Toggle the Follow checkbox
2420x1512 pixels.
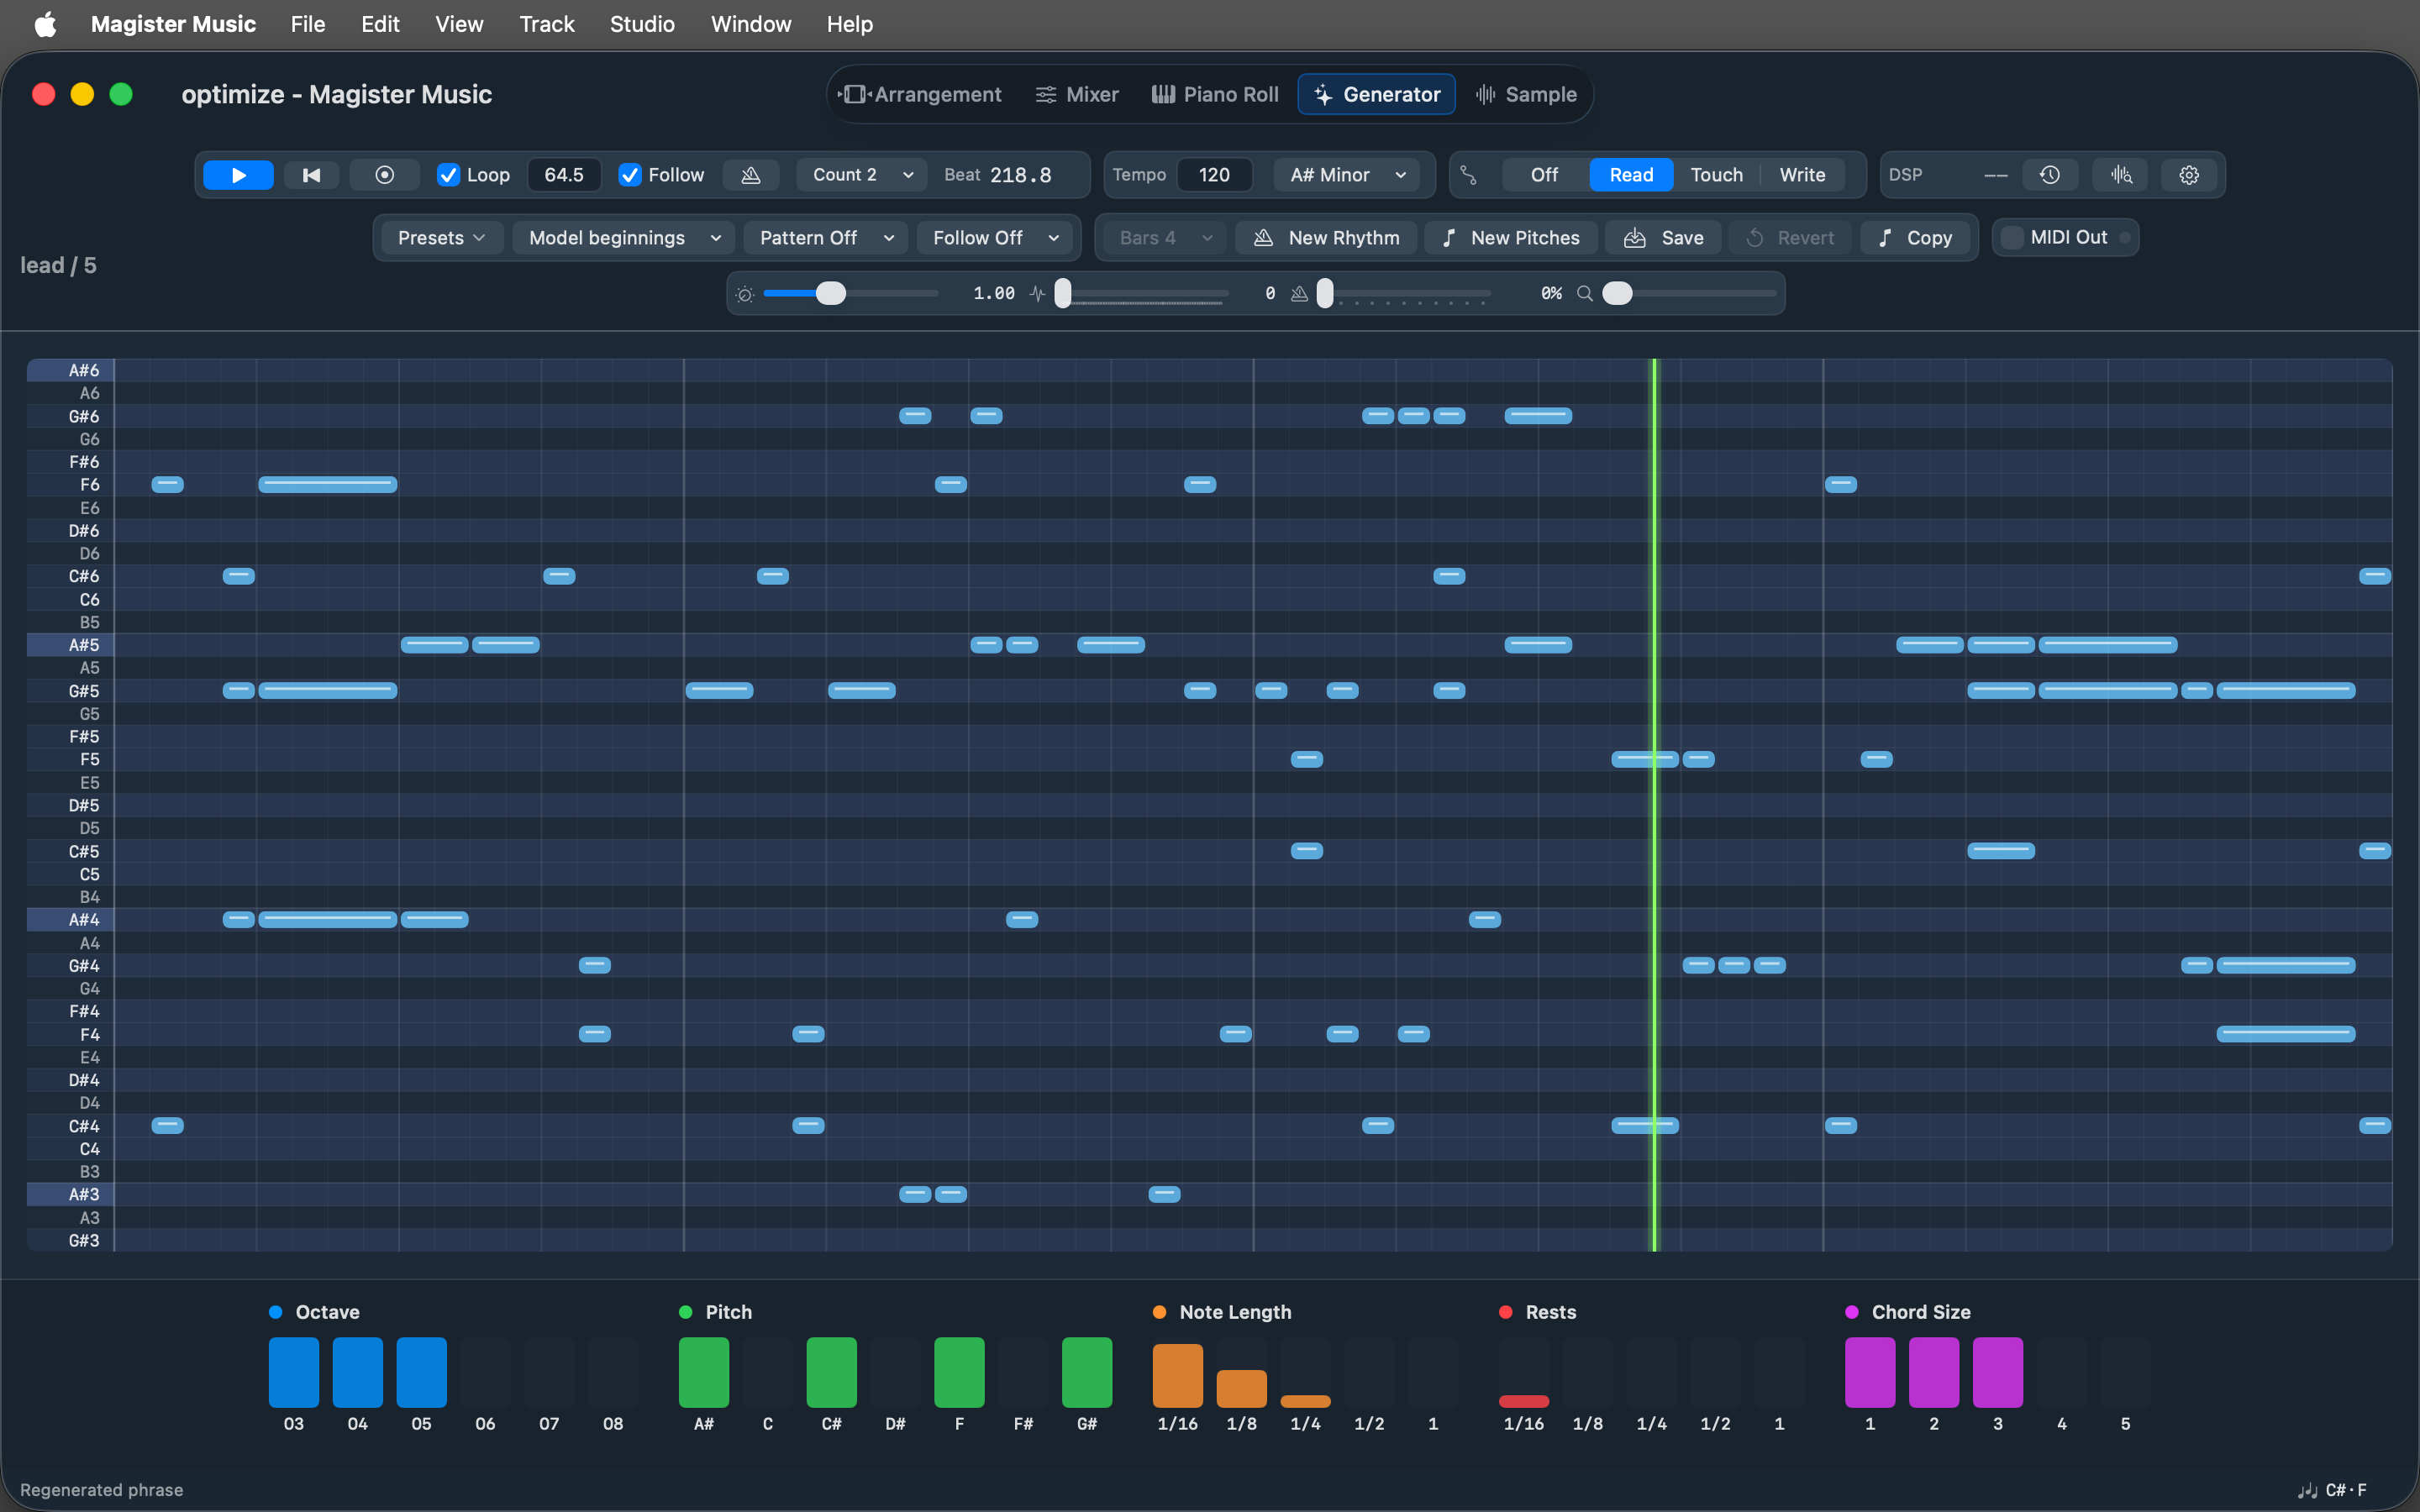[x=629, y=175]
